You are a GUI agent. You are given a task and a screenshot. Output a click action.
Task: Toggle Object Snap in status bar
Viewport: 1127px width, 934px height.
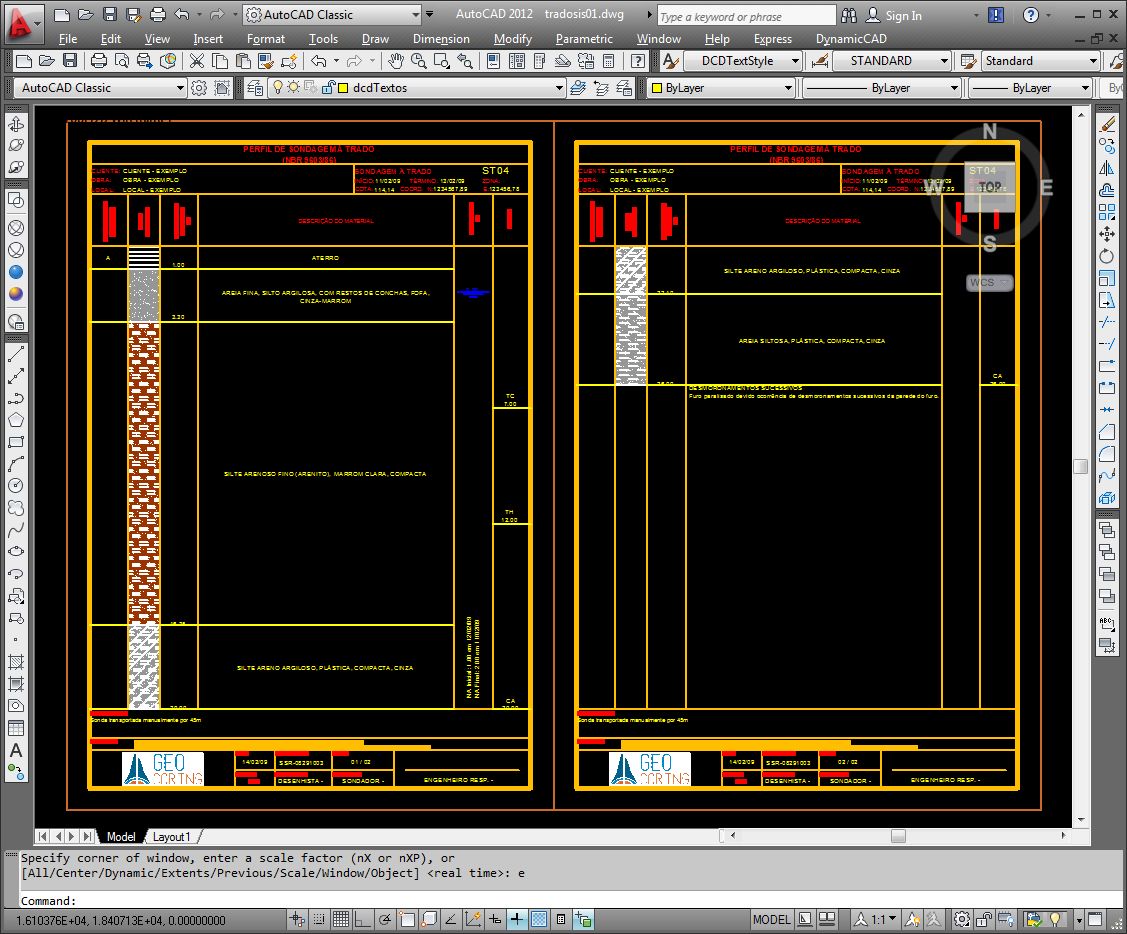point(408,919)
